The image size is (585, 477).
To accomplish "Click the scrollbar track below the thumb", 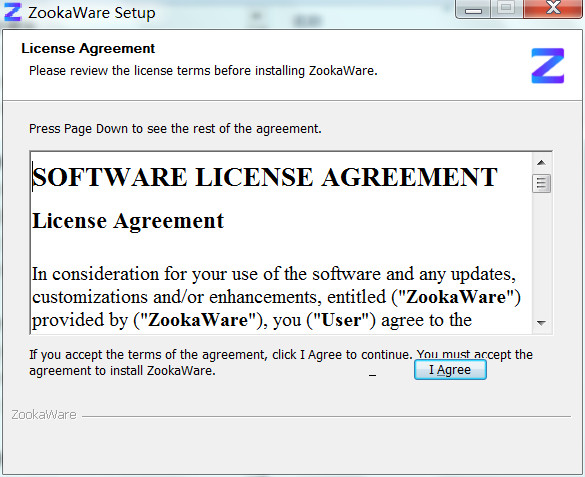I will pyautogui.click(x=541, y=253).
